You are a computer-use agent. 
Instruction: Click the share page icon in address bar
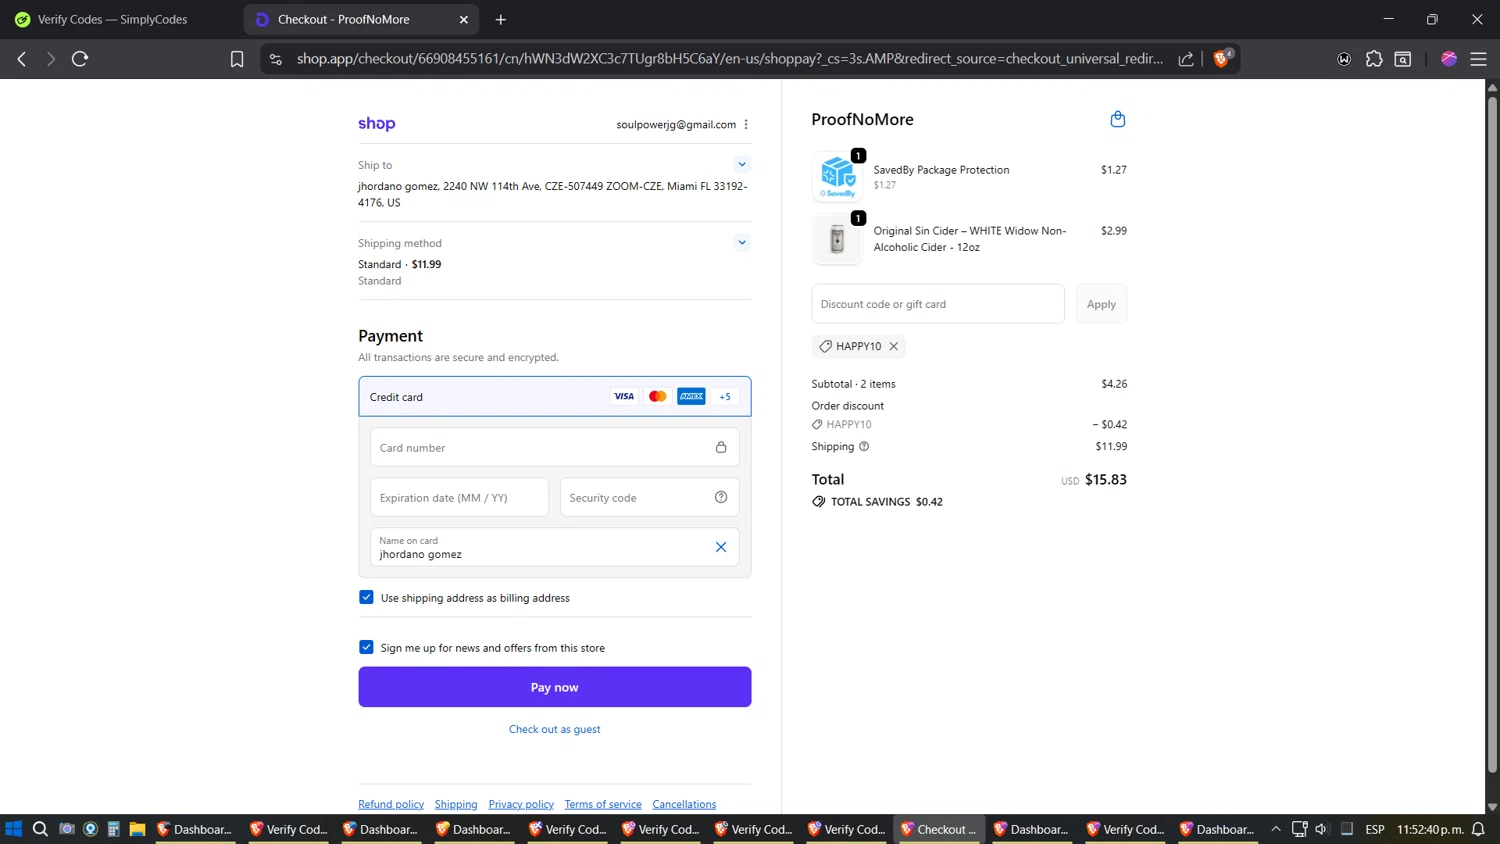[1186, 59]
